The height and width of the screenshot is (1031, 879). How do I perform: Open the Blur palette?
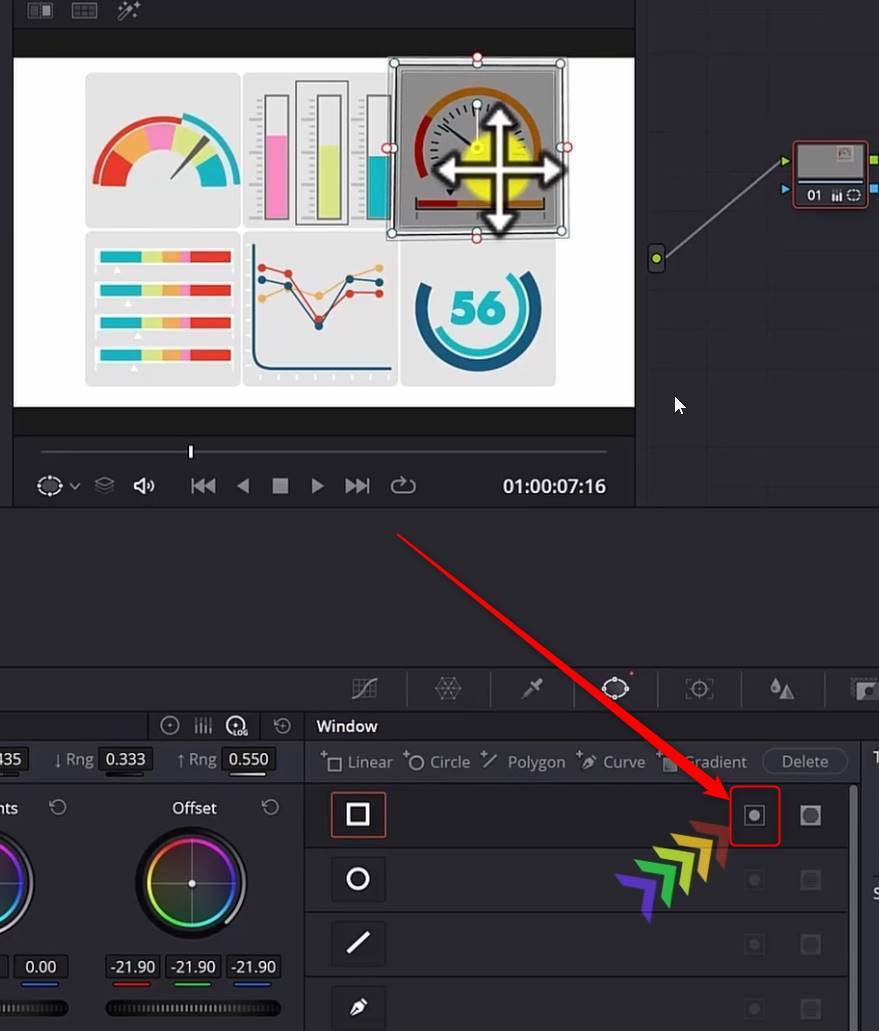tap(784, 688)
